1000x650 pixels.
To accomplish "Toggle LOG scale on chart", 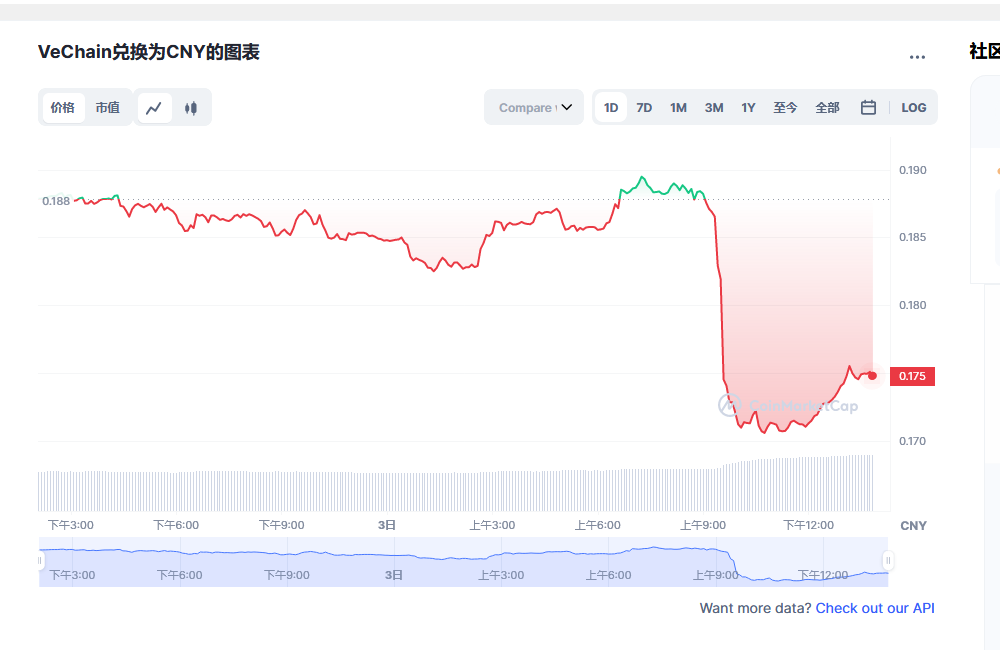I will point(913,108).
